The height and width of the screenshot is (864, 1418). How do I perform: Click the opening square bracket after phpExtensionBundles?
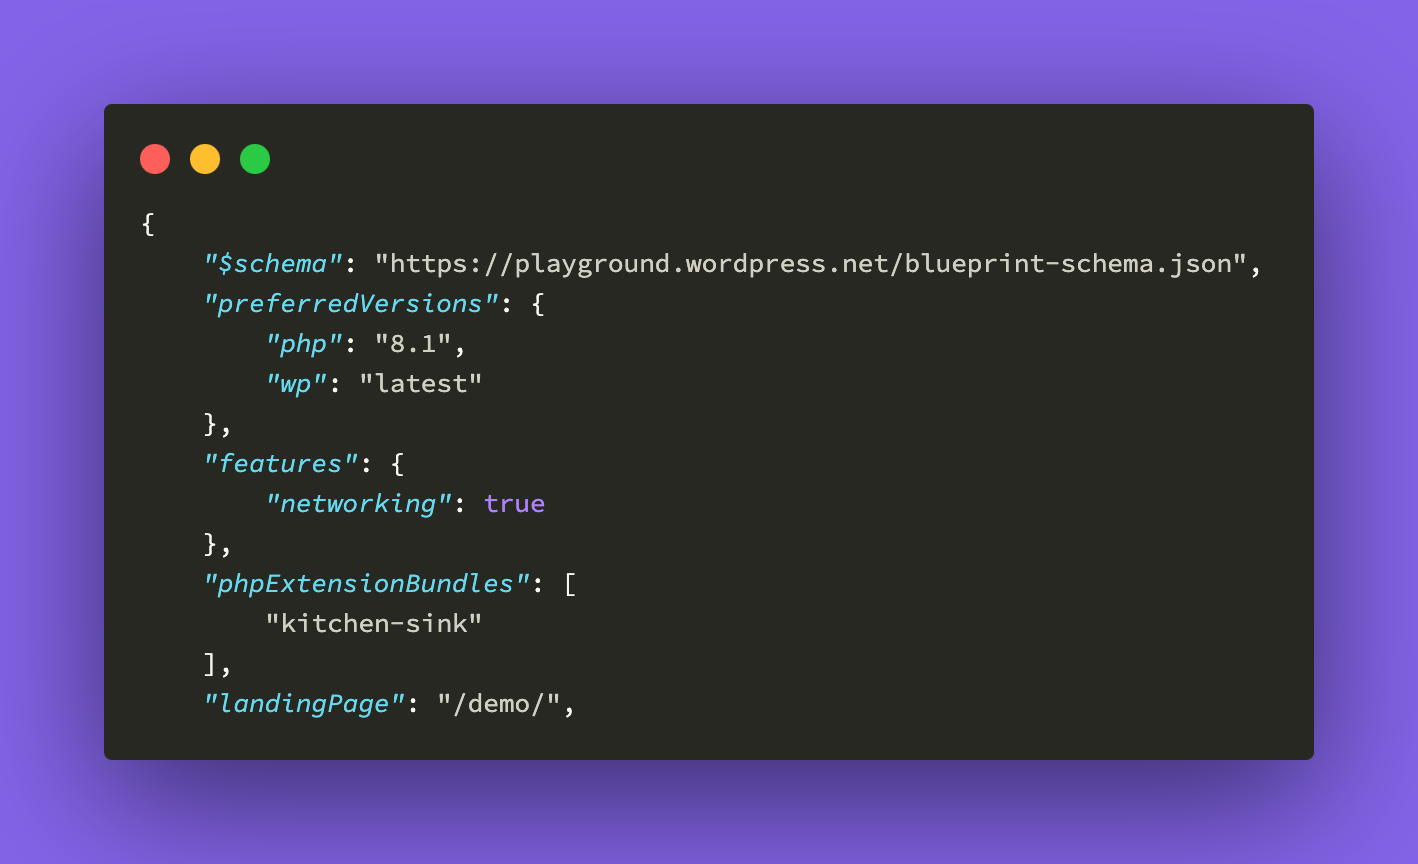pos(570,584)
